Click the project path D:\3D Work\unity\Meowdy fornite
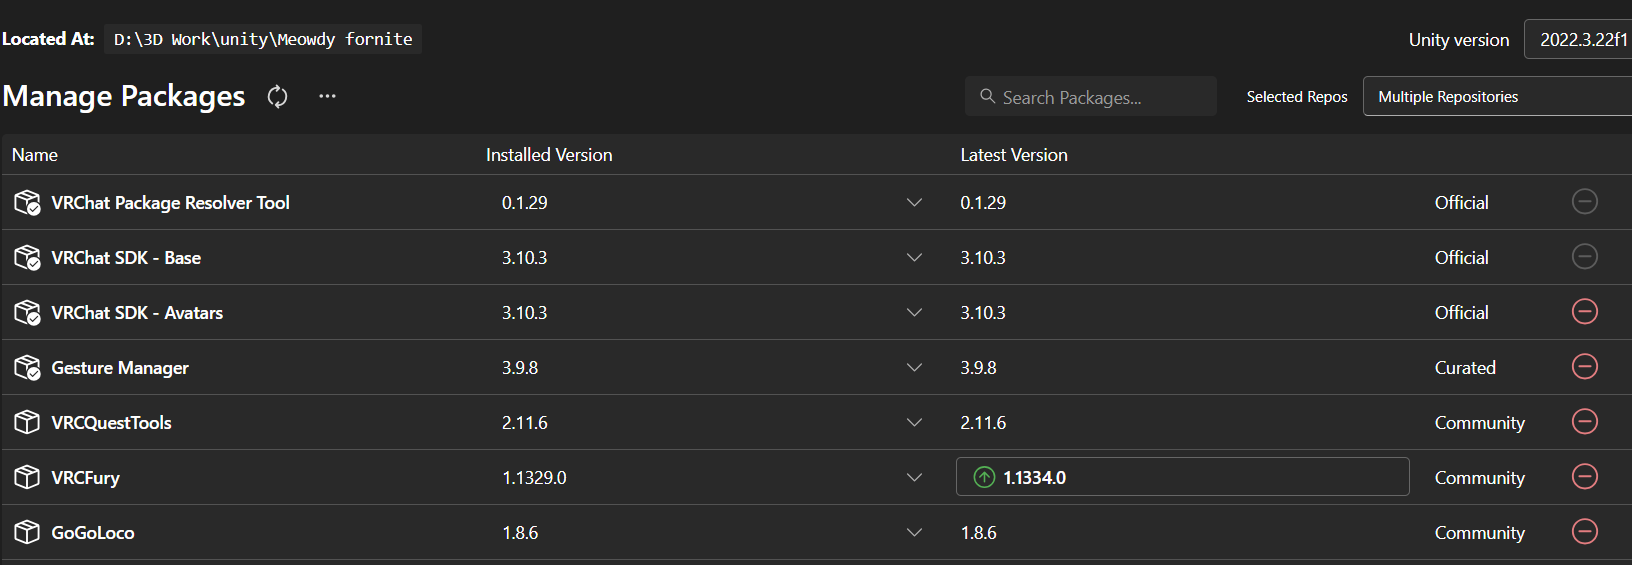 pos(263,39)
